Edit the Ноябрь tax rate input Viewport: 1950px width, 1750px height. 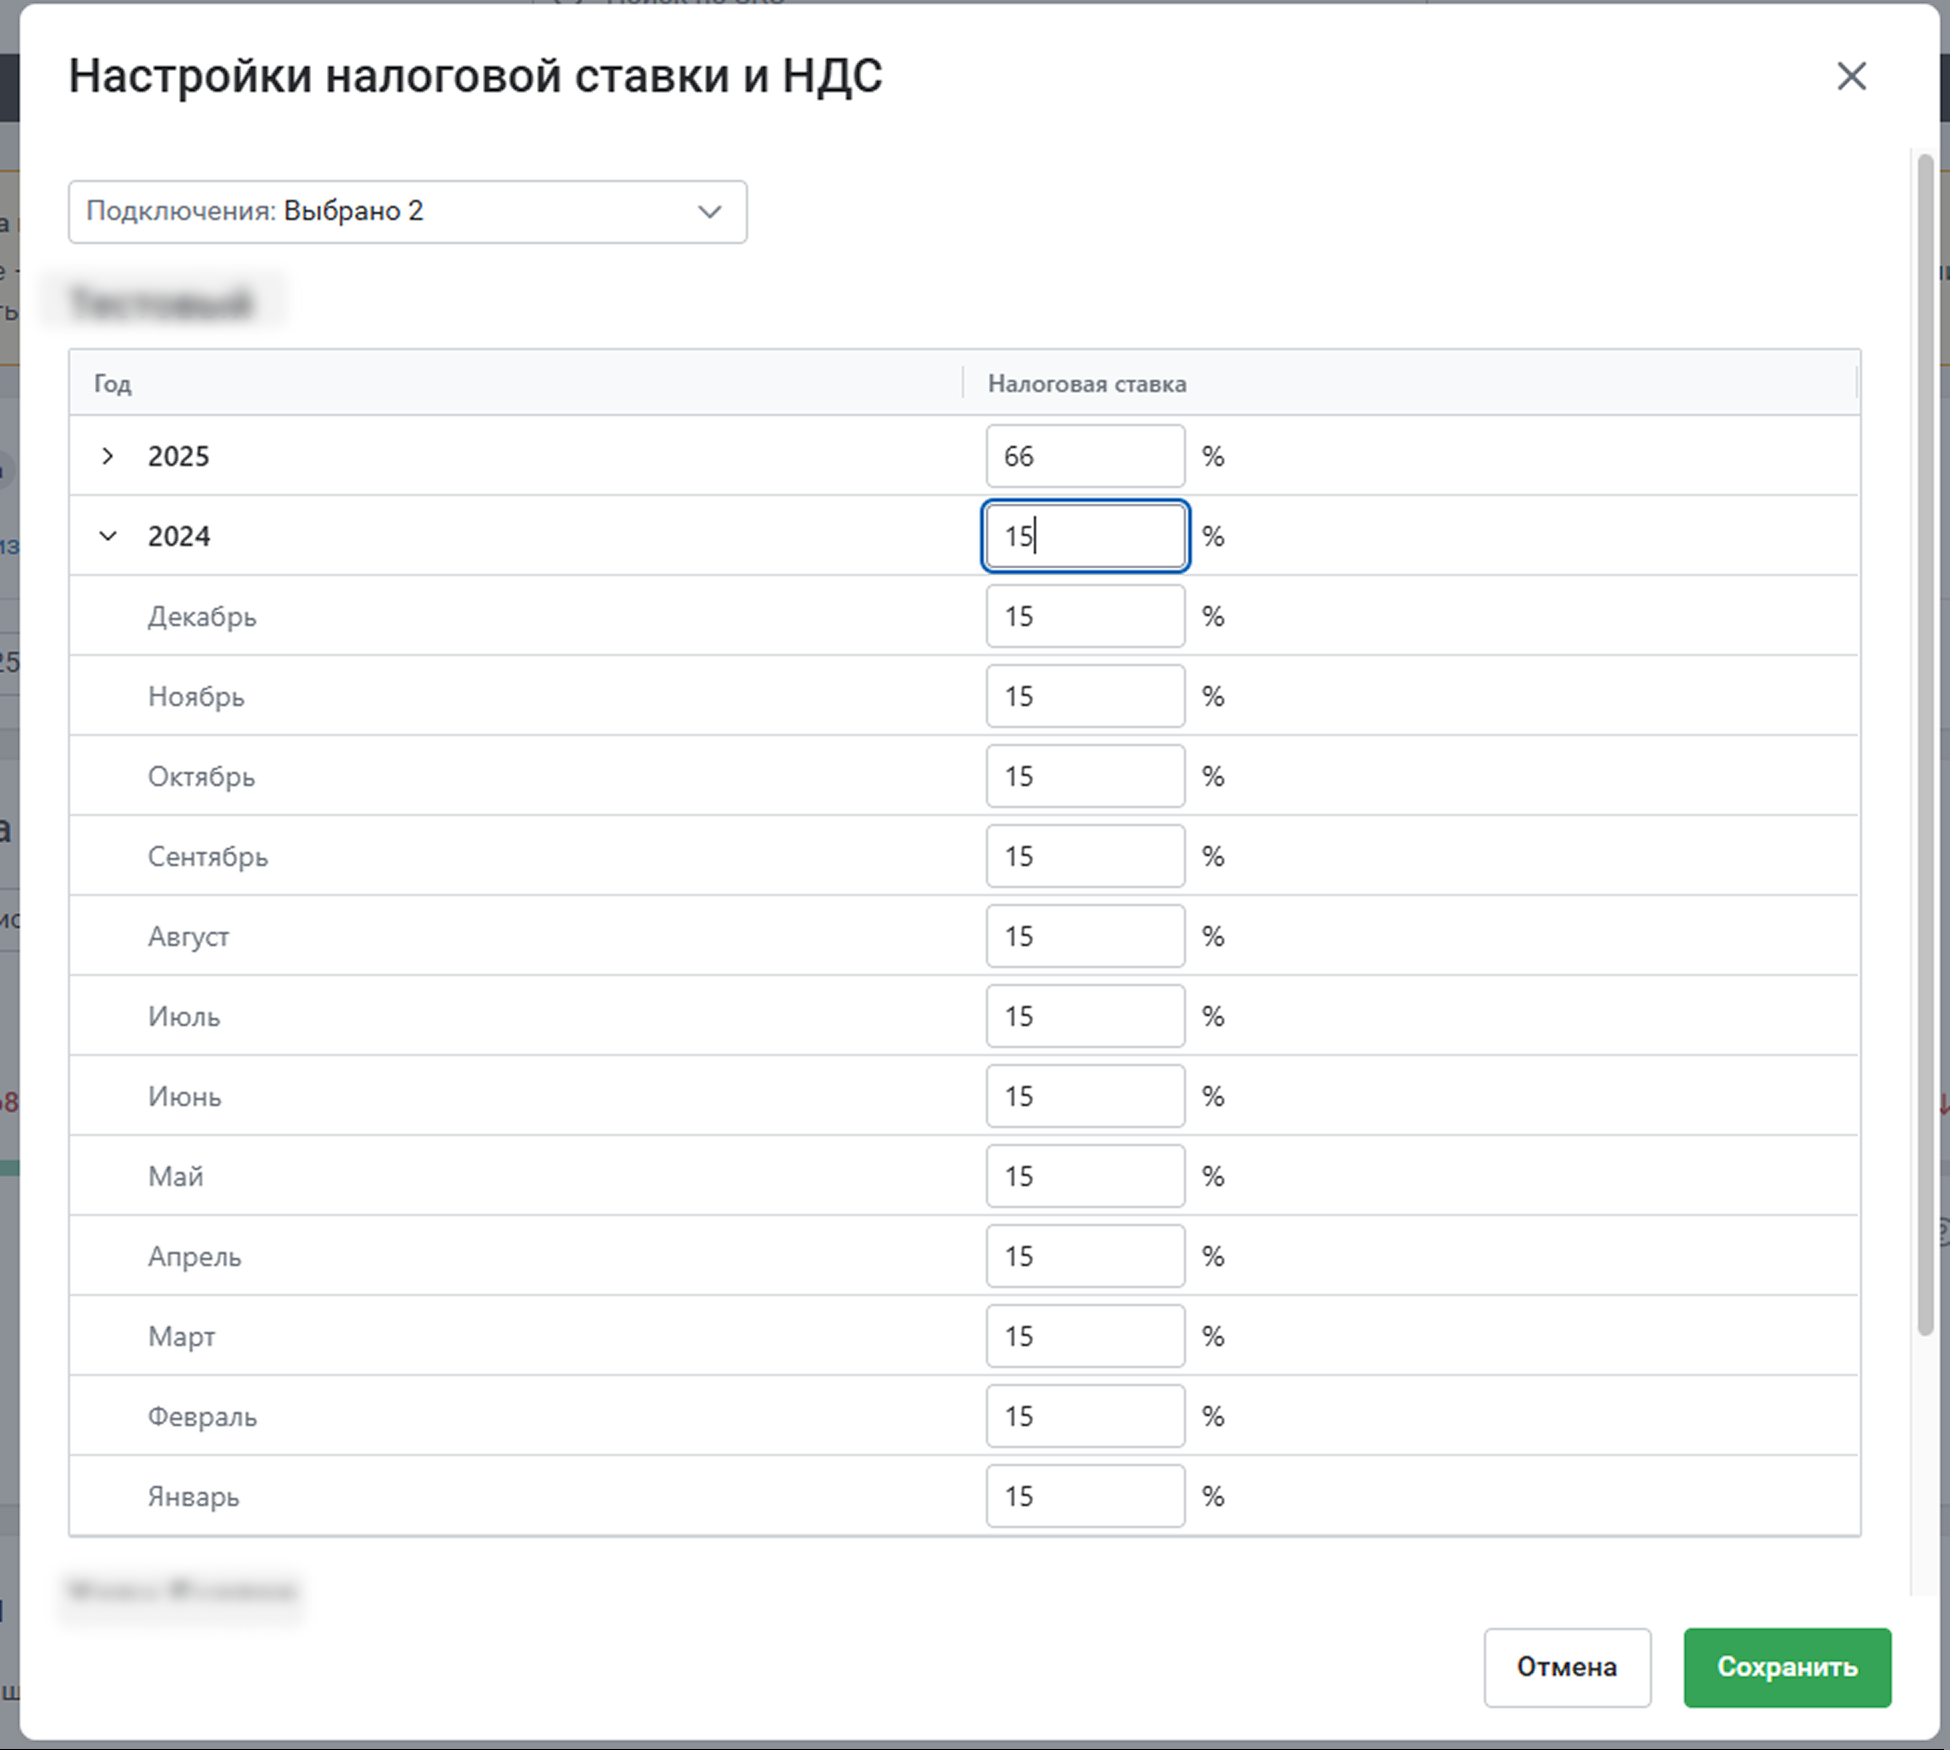pyautogui.click(x=1085, y=696)
